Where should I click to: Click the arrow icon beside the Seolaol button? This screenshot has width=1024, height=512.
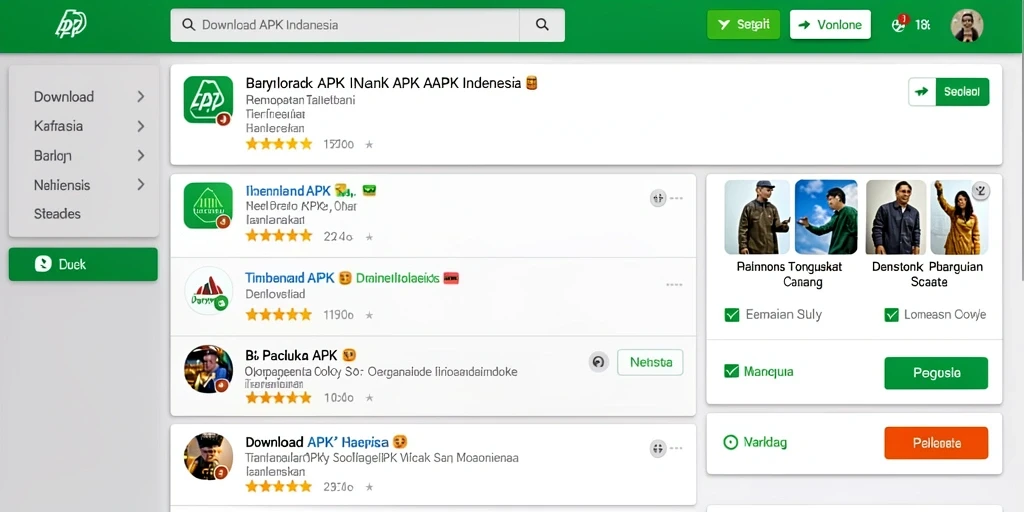pyautogui.click(x=922, y=92)
